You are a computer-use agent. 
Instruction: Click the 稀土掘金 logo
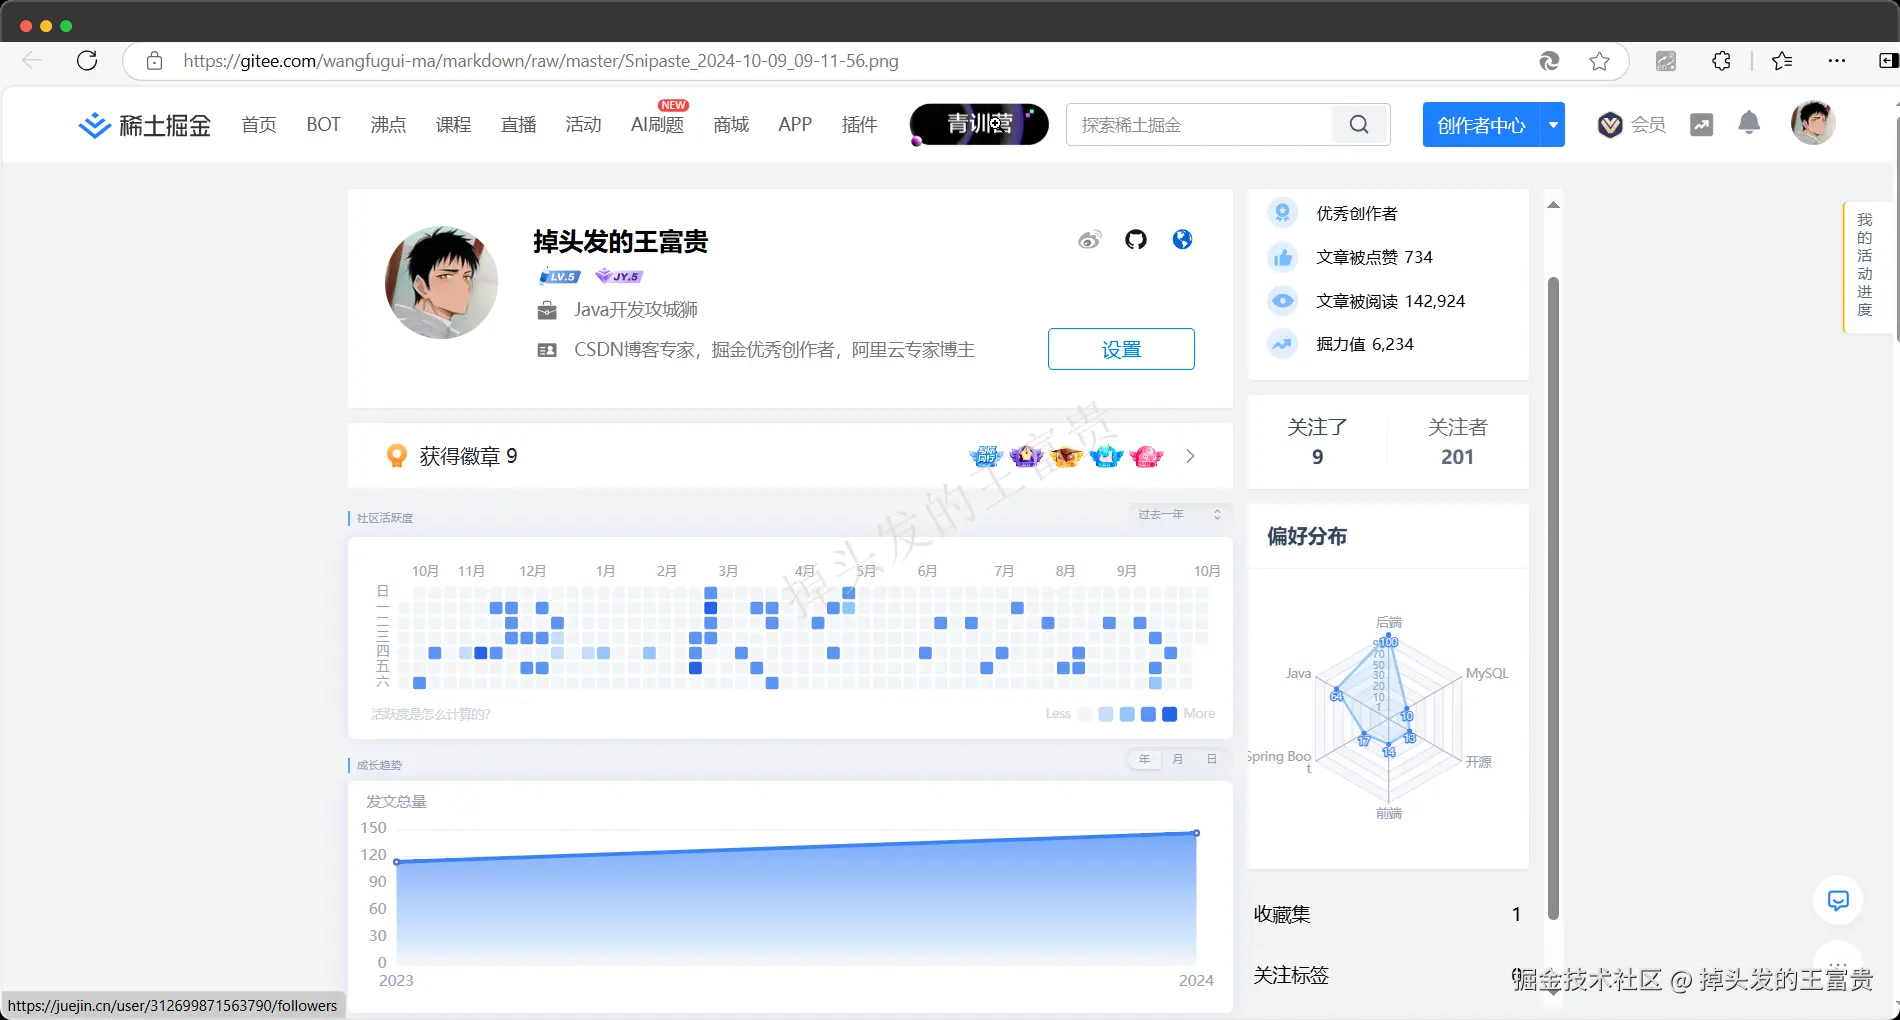(x=145, y=125)
